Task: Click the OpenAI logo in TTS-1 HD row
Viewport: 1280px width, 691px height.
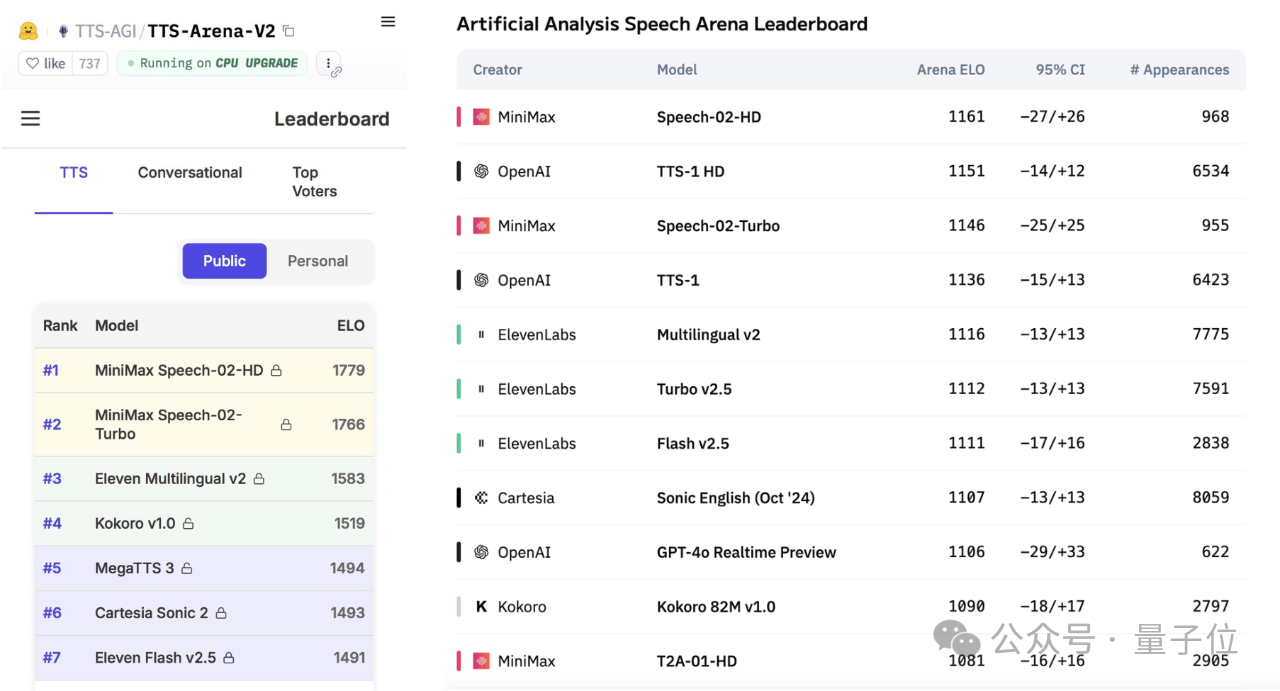Action: [481, 172]
